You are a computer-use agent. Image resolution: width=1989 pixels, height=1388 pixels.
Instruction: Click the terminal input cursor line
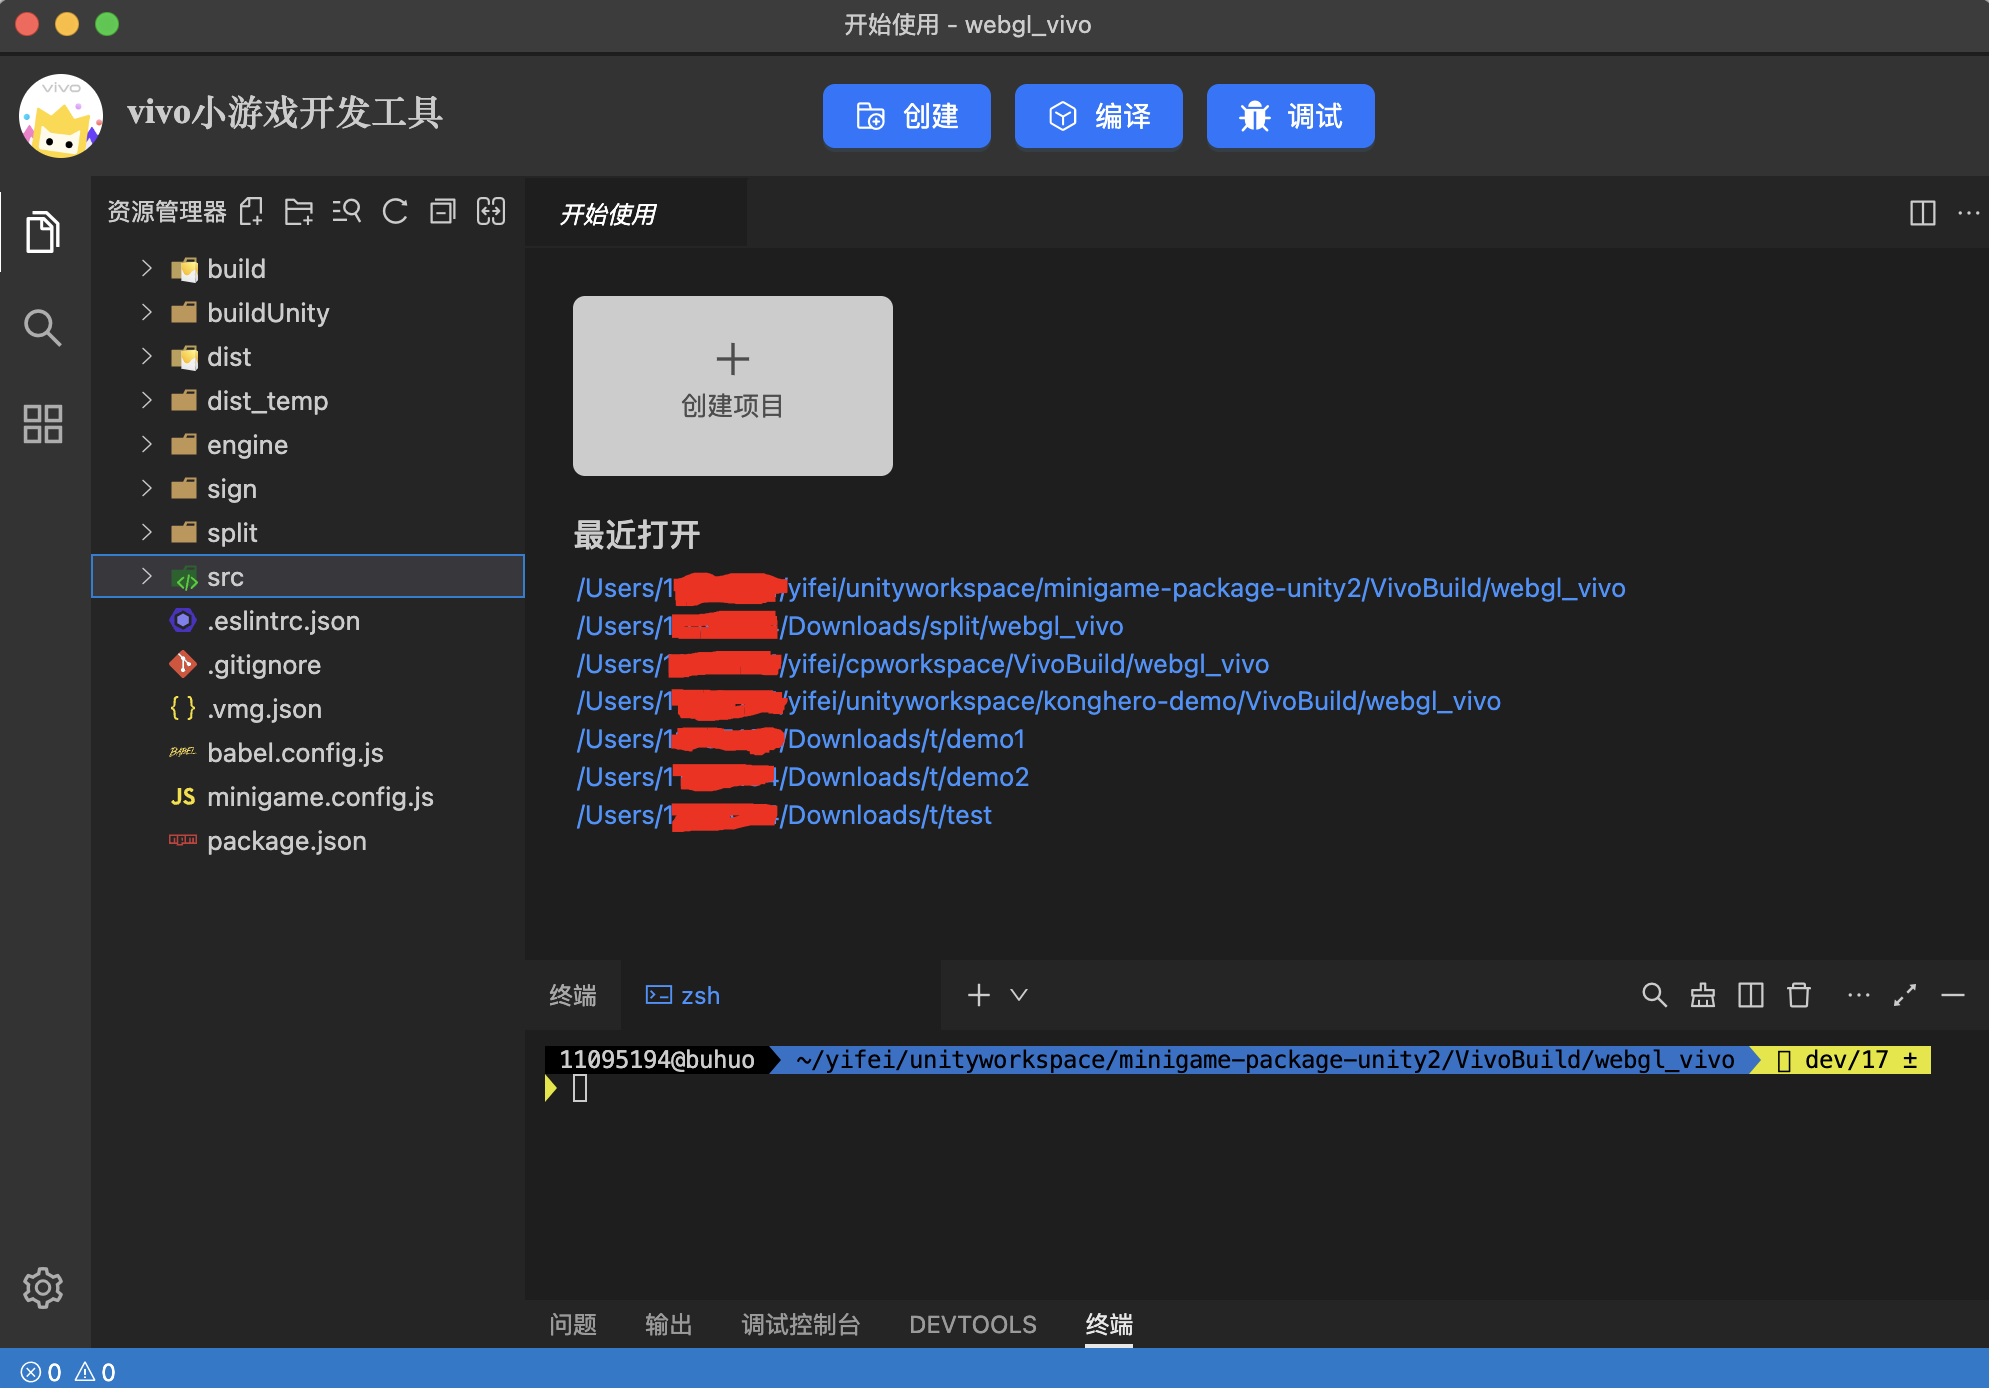click(x=580, y=1089)
